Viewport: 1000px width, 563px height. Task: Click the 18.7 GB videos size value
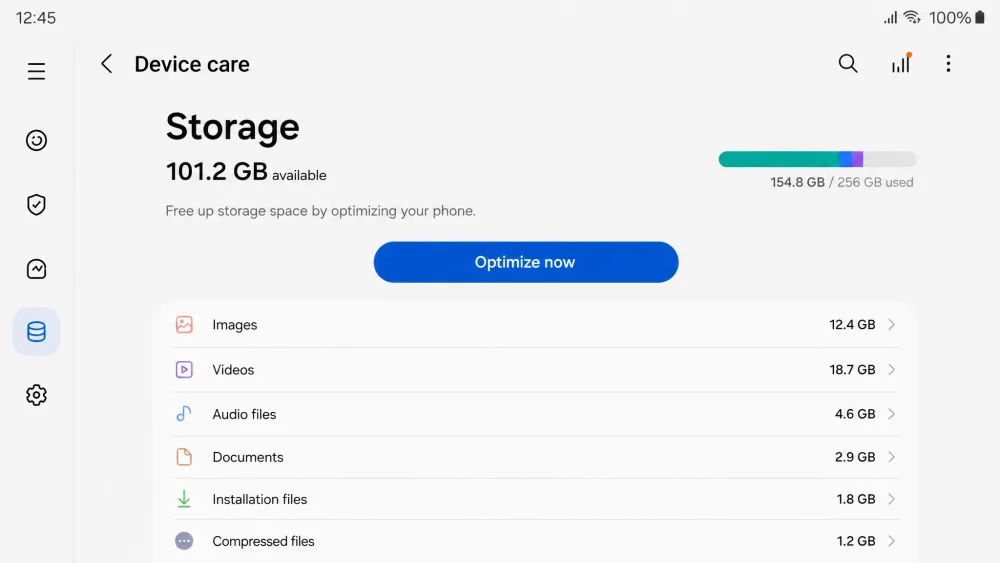click(852, 370)
